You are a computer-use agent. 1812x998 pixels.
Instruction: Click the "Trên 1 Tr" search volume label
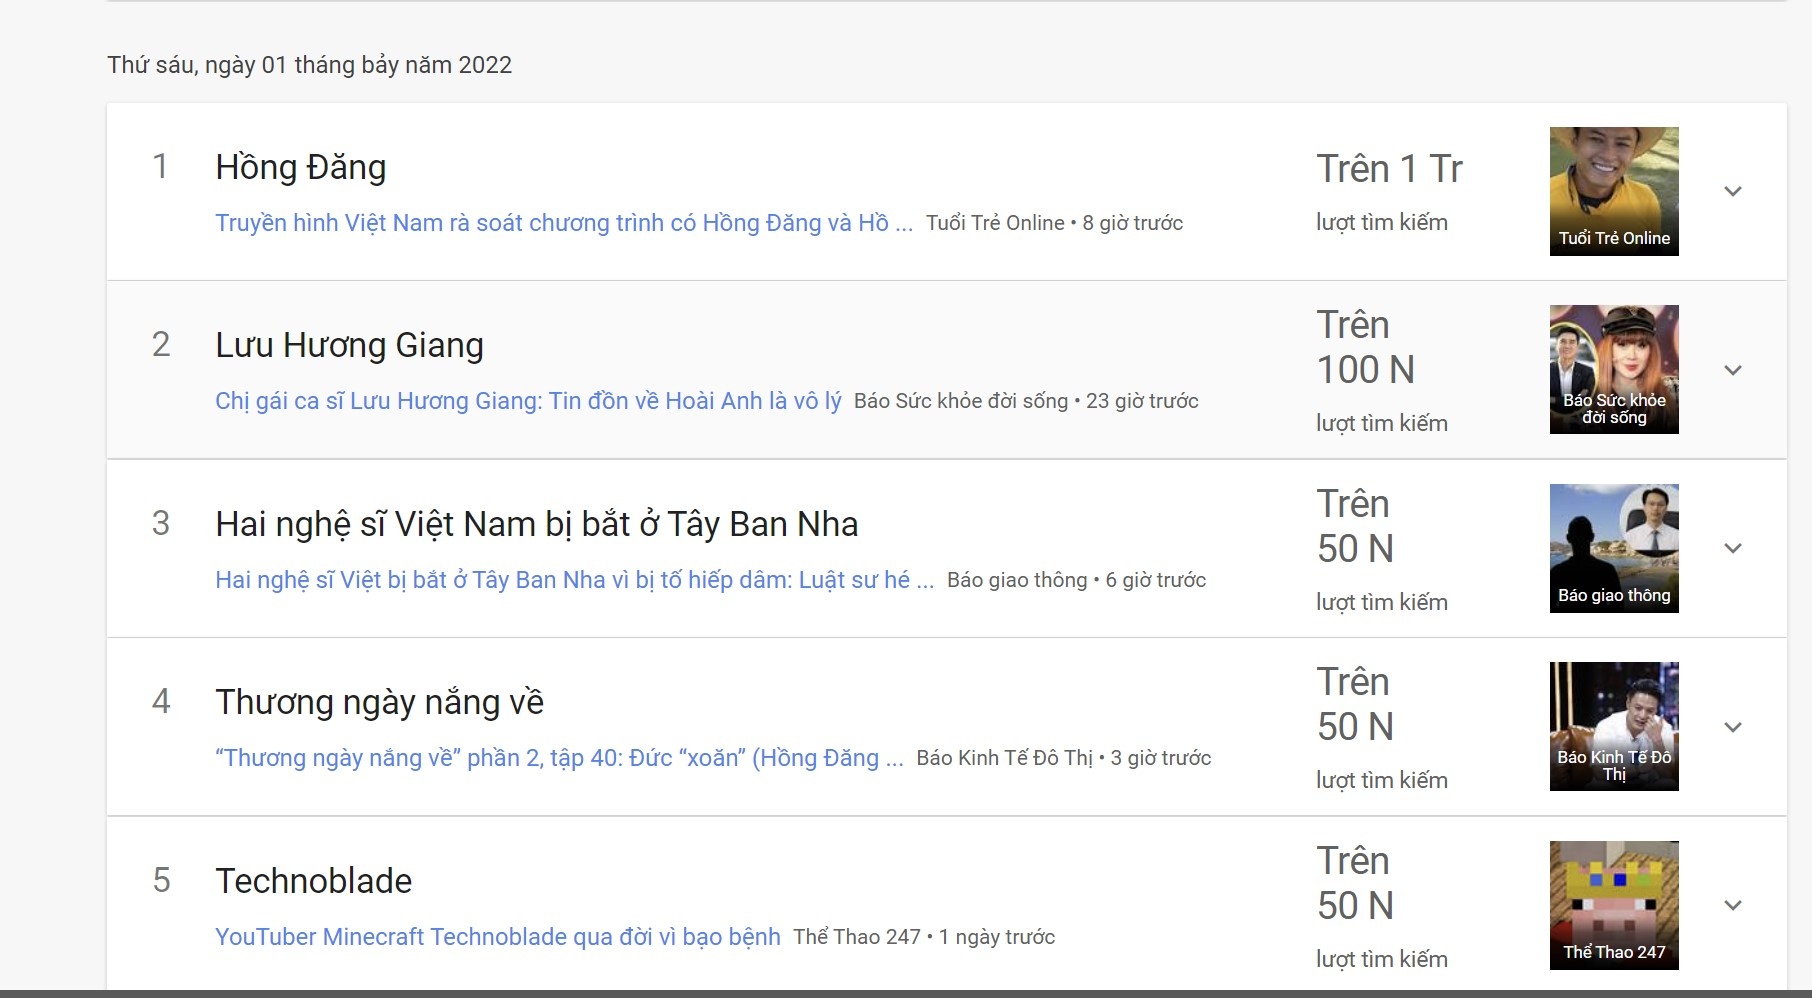(x=1388, y=168)
